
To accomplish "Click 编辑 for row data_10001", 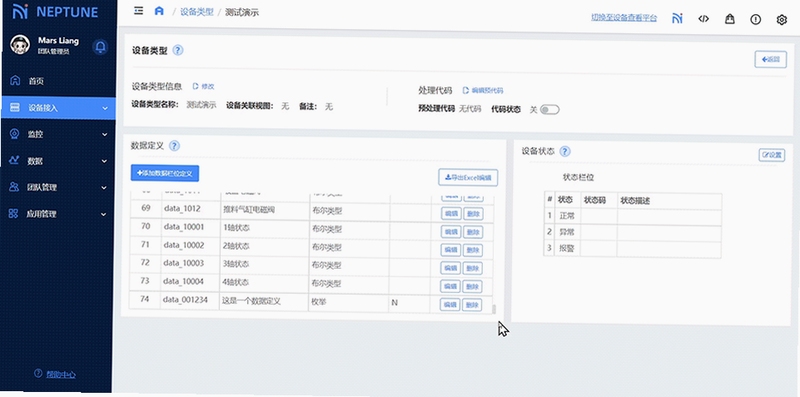I will click(451, 232).
